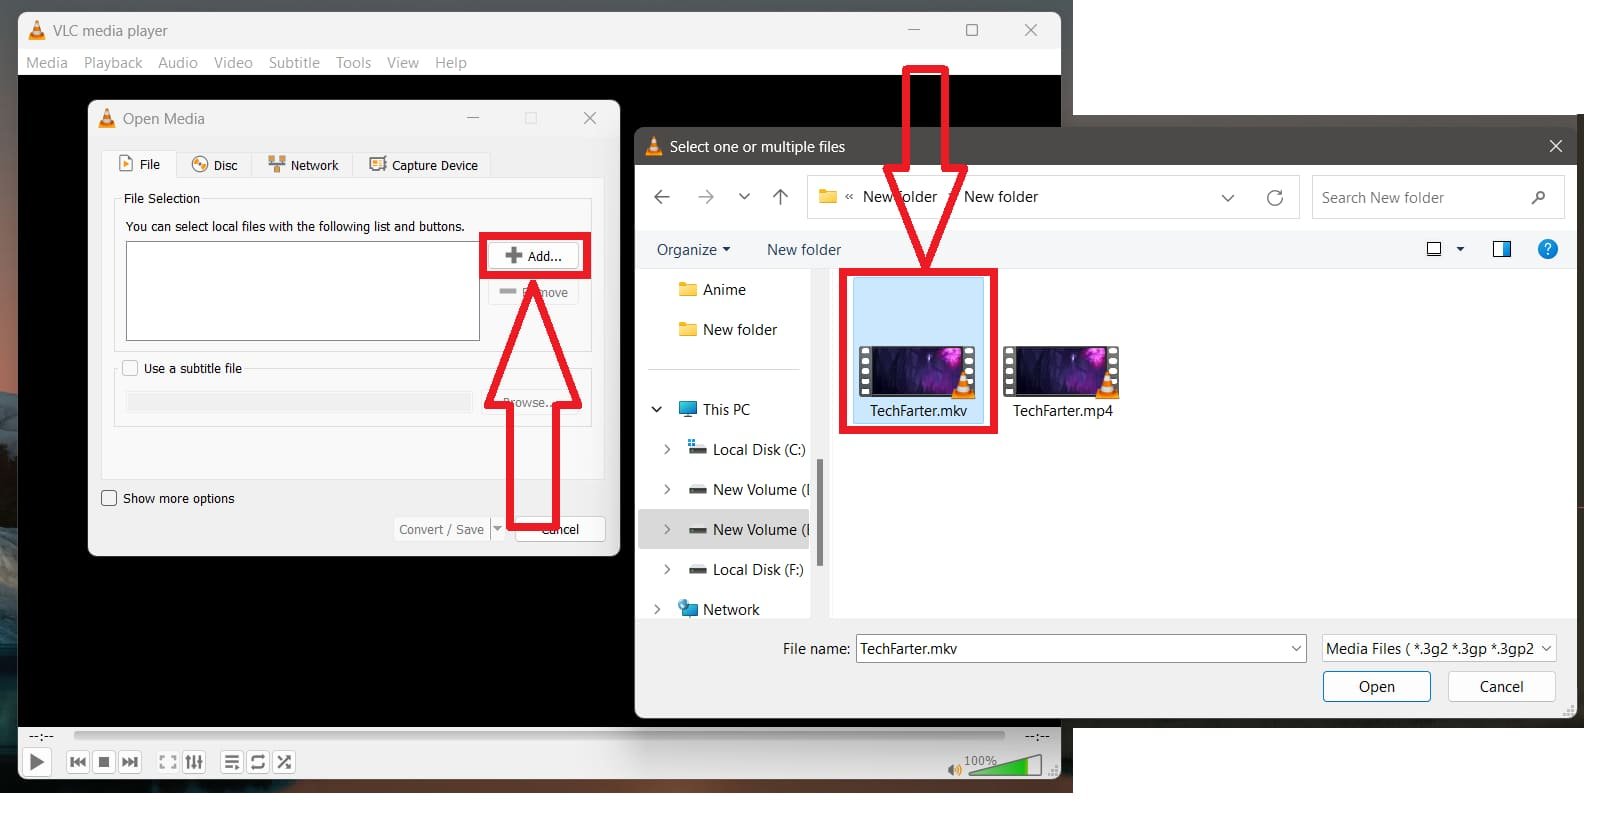Toggle fullscreen video icon
This screenshot has width=1597, height=818.
point(168,762)
